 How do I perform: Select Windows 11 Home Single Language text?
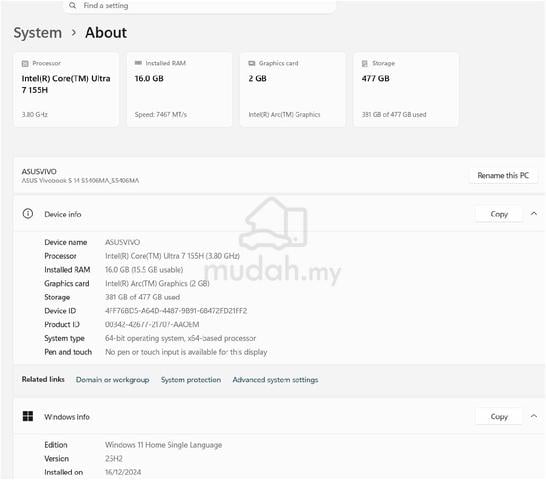[164, 445]
